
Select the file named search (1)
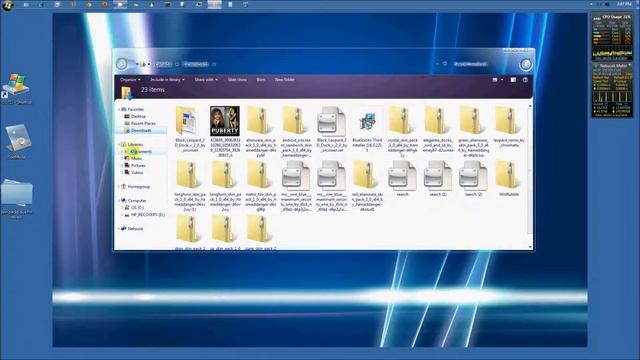coord(438,176)
